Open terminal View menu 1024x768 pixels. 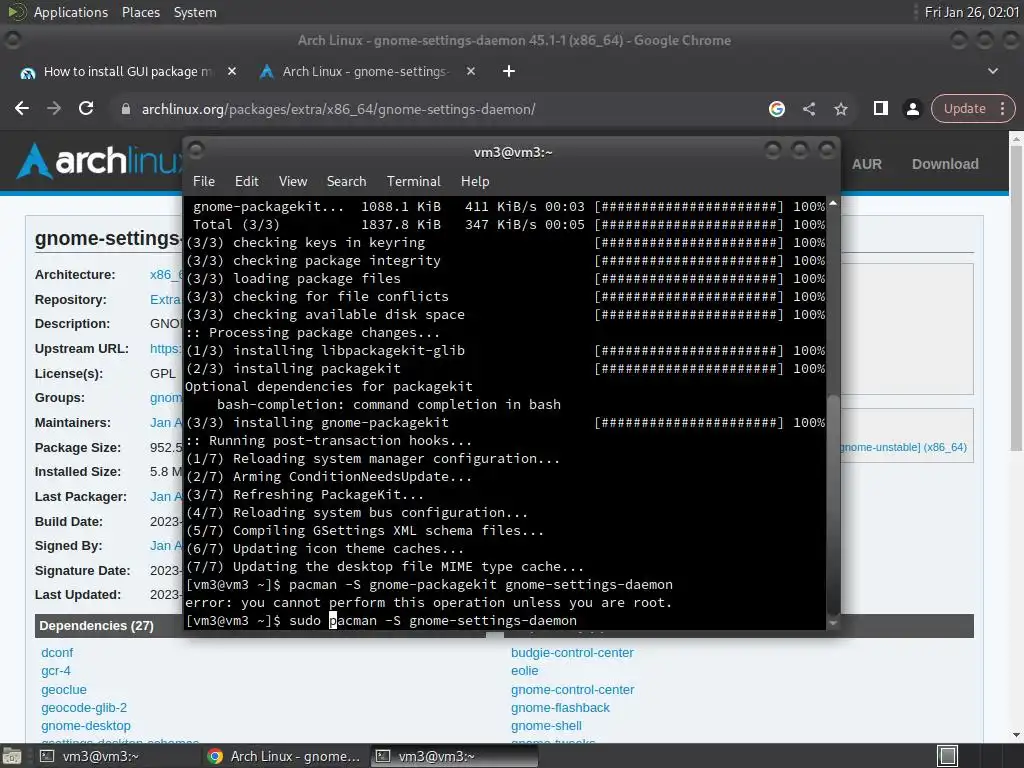pyautogui.click(x=293, y=181)
